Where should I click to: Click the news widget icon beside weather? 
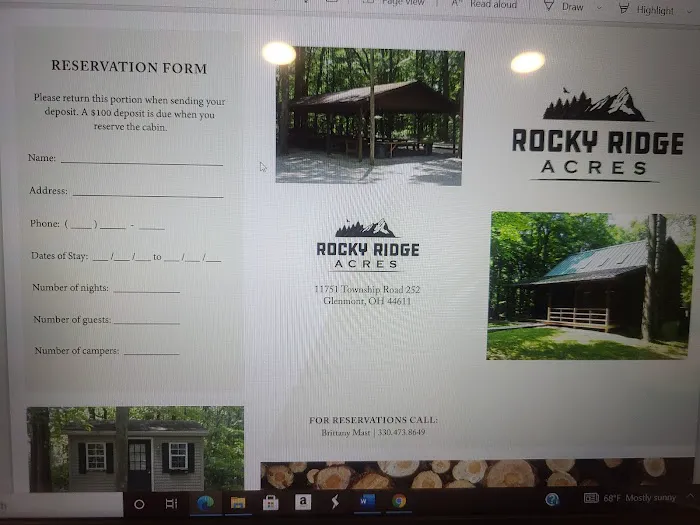pos(591,498)
